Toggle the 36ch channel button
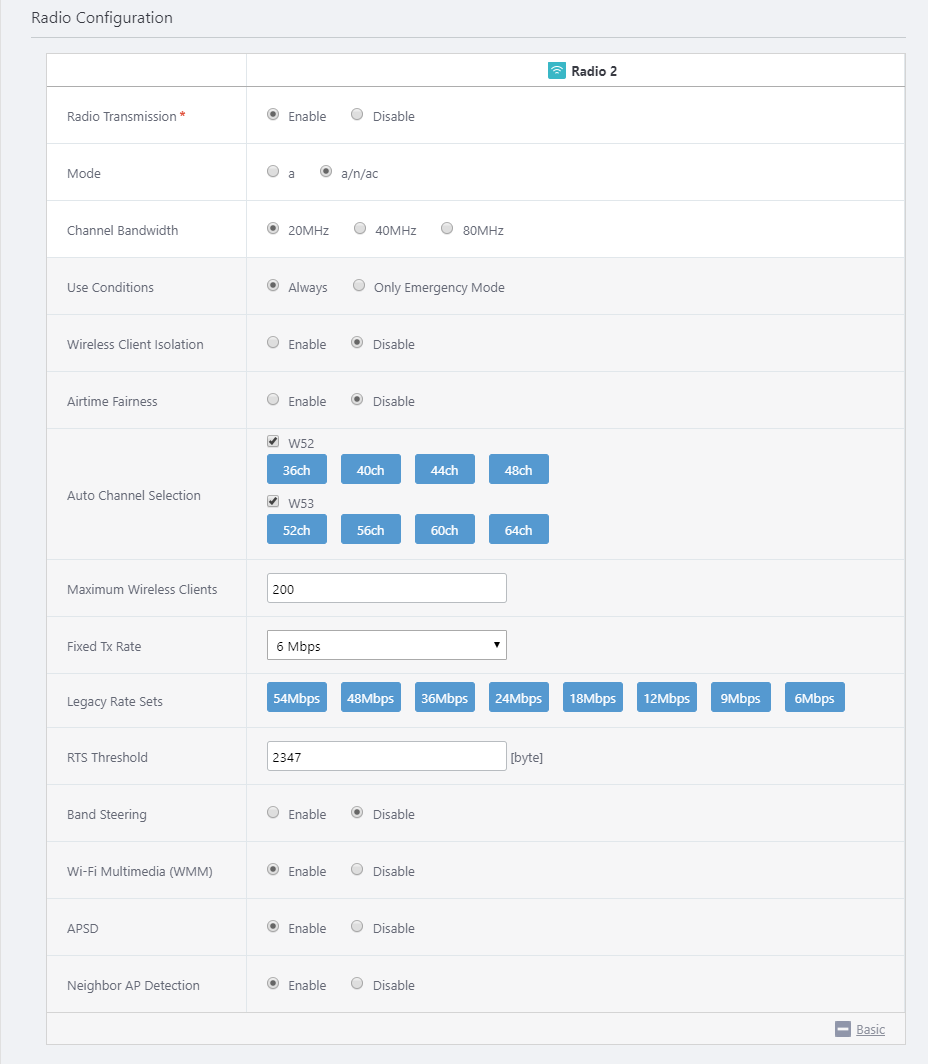 click(296, 470)
